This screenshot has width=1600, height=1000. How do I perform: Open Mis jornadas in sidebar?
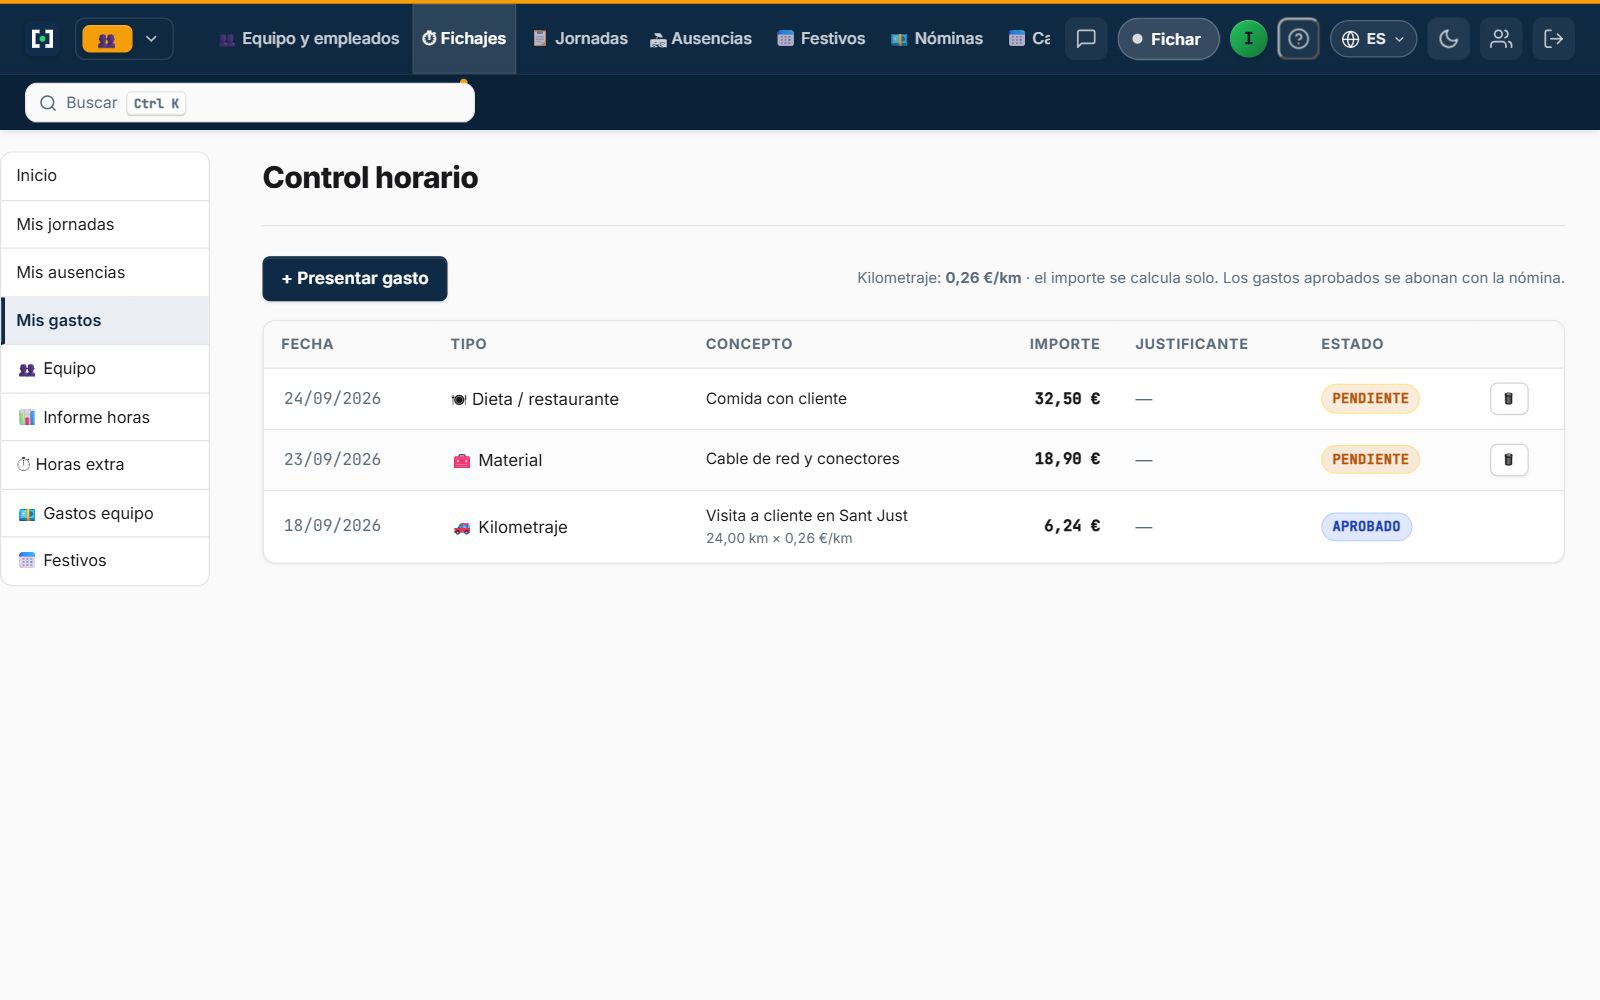105,224
